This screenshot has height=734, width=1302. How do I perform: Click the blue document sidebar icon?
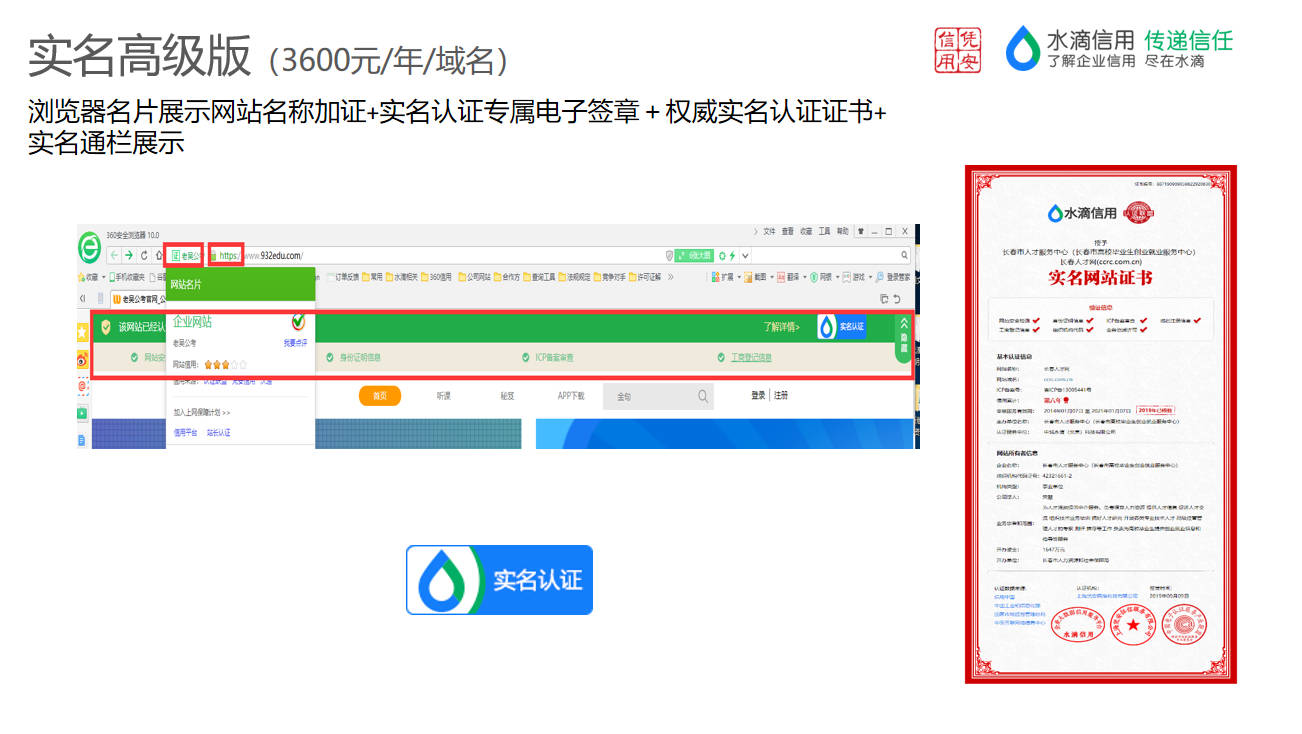click(82, 441)
